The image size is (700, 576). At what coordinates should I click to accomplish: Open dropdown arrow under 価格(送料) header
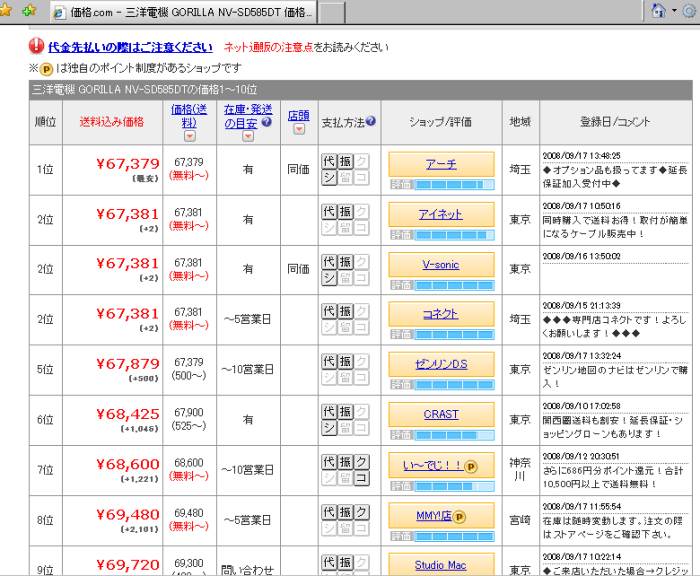coord(190,136)
